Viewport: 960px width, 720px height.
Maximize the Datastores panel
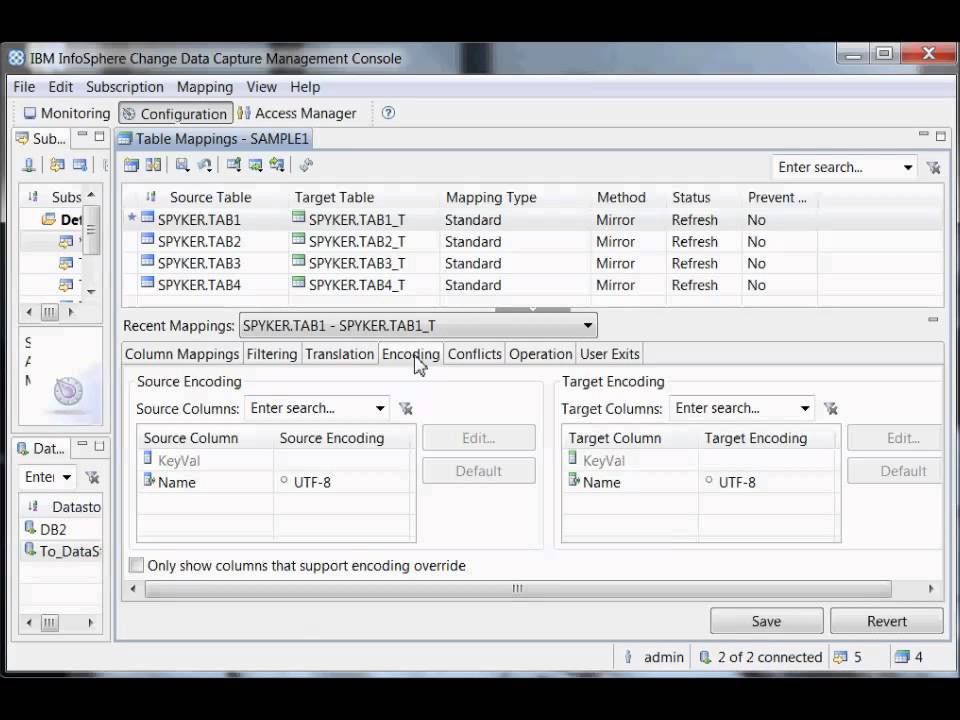click(x=99, y=446)
